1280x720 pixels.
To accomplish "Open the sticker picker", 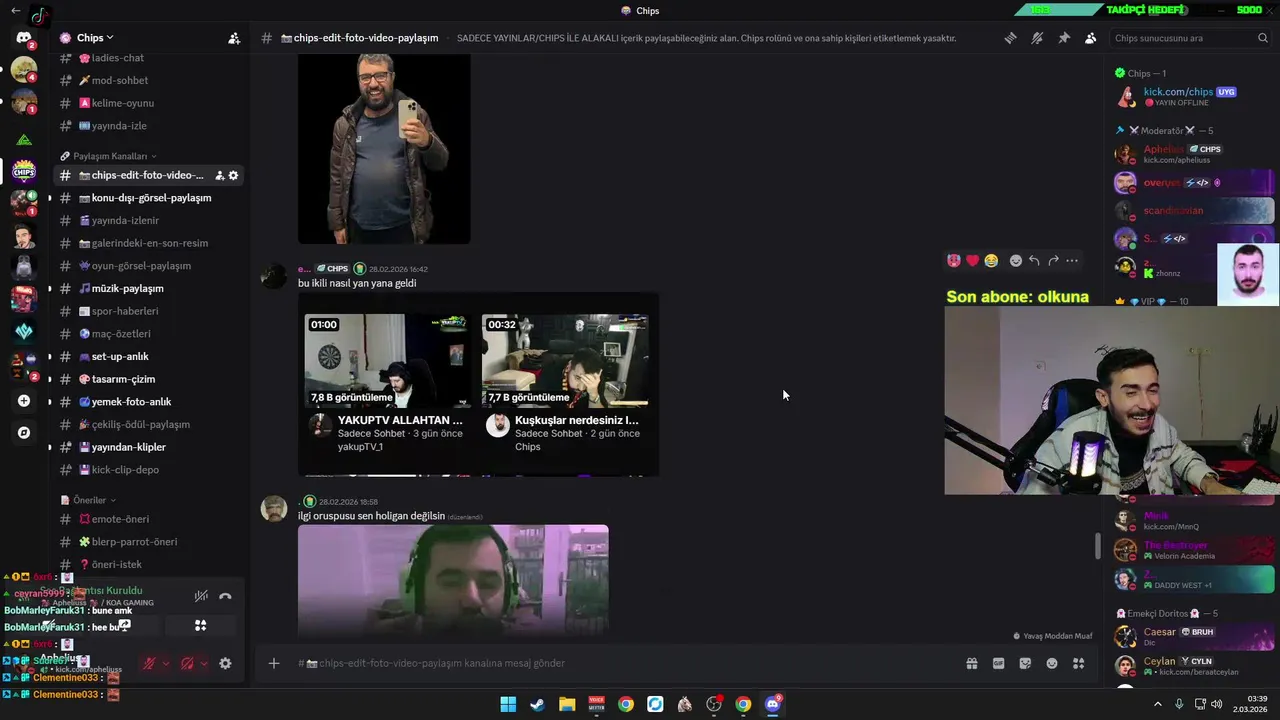I will (1025, 663).
